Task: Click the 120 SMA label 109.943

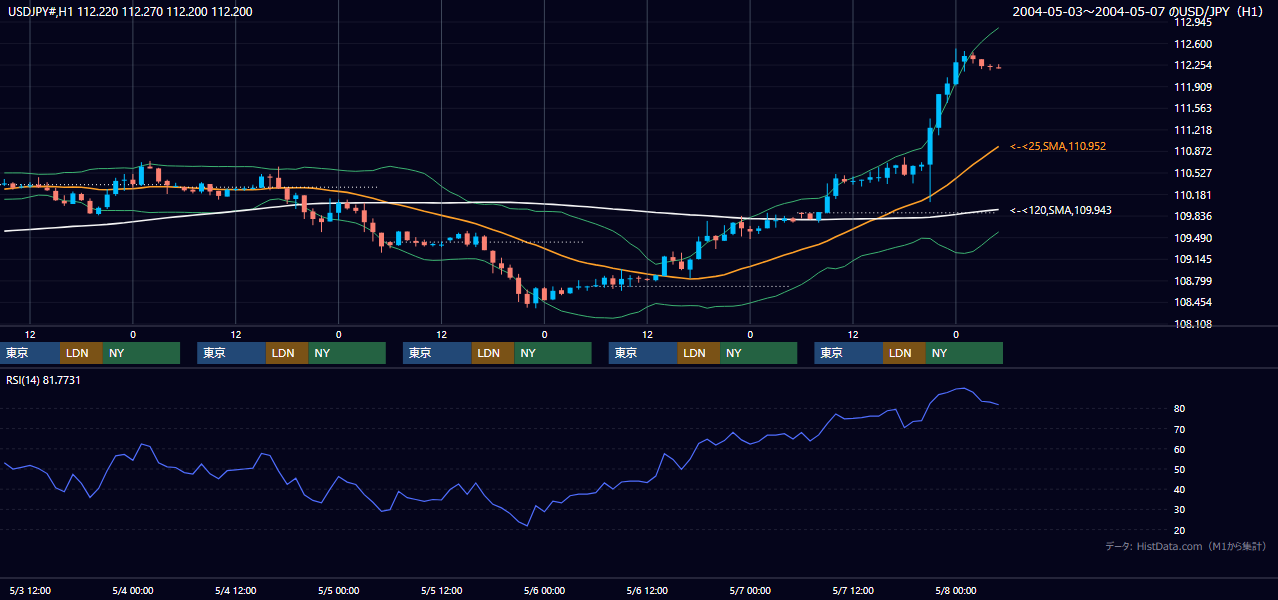Action: coord(1061,211)
